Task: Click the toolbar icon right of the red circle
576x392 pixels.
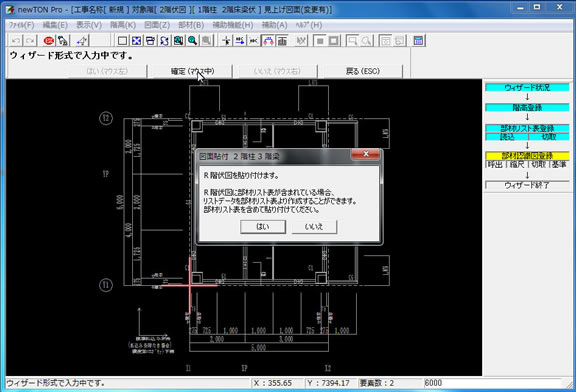Action: click(x=63, y=40)
